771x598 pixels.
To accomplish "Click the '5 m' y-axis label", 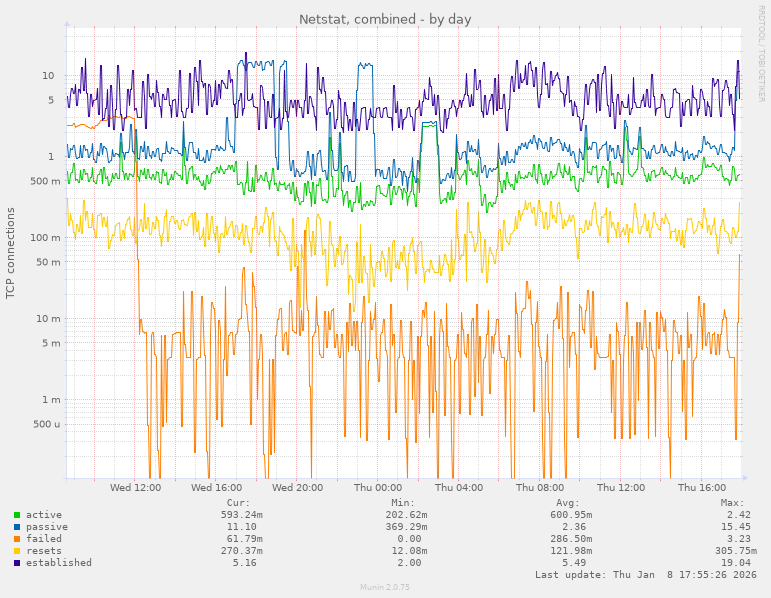I will (x=51, y=343).
